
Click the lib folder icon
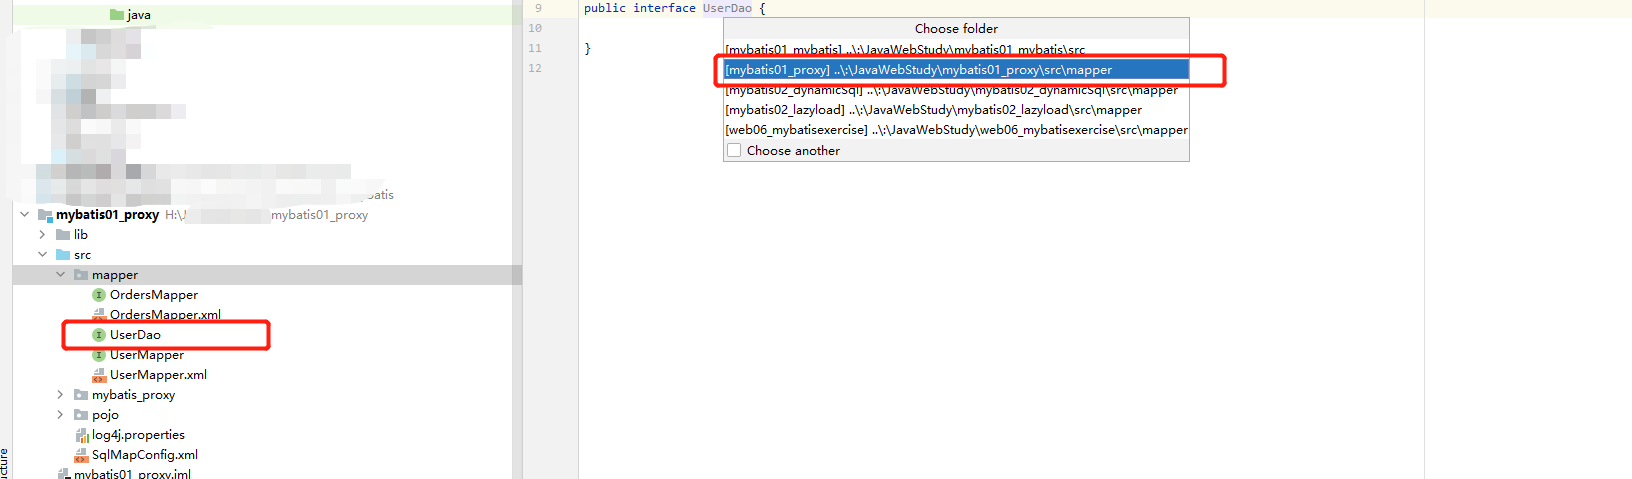63,235
